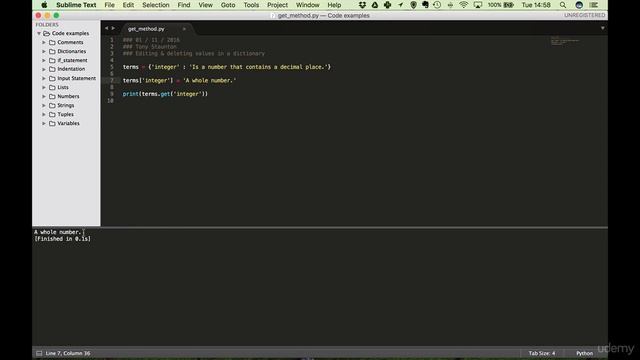Open the Sublime Text application menu

pyautogui.click(x=76, y=5)
